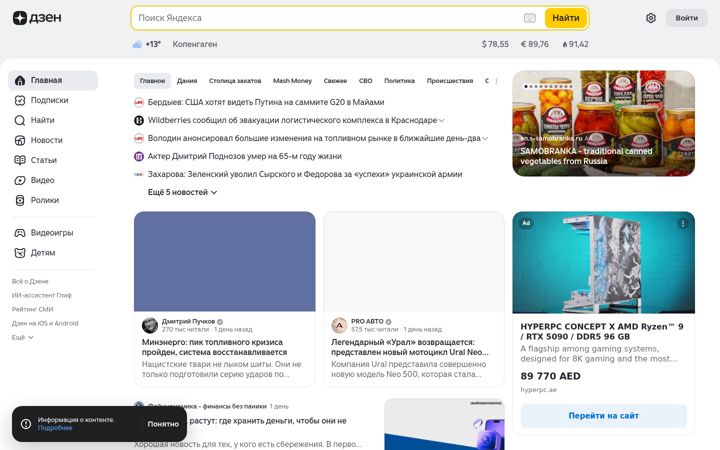
Task: Click the Войти login button
Action: [686, 18]
